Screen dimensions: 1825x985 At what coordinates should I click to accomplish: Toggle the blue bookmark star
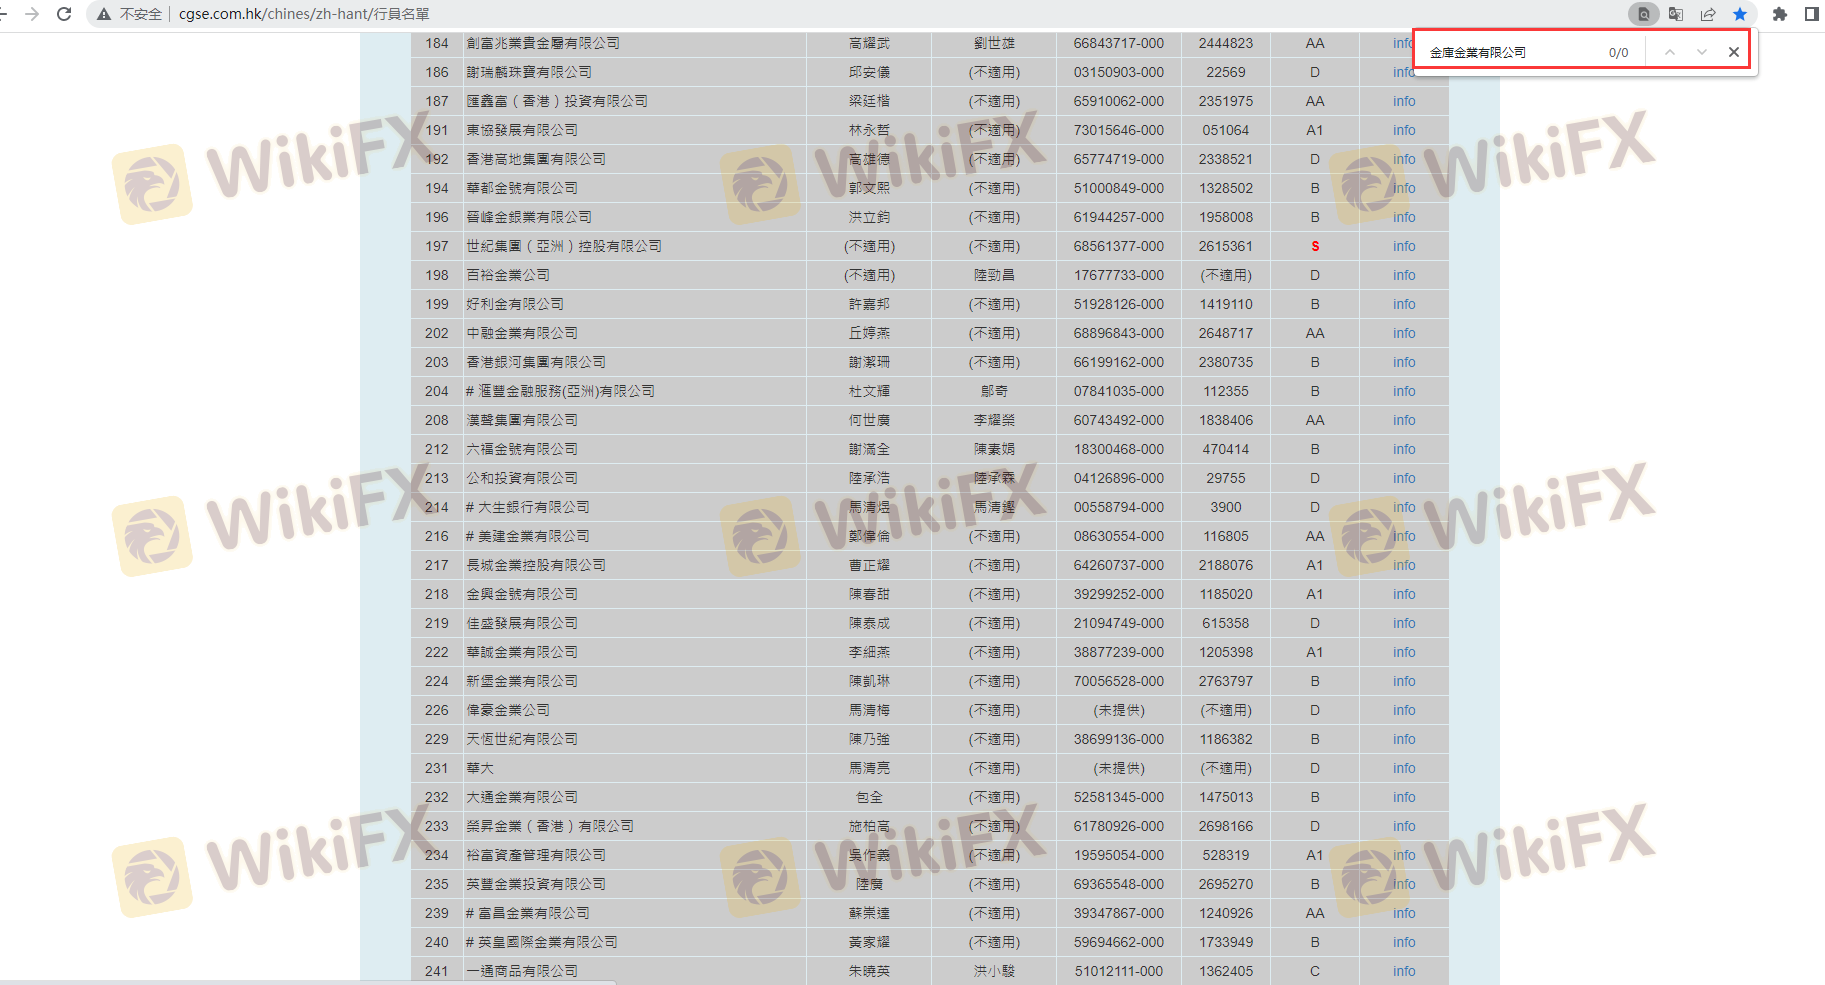point(1740,14)
